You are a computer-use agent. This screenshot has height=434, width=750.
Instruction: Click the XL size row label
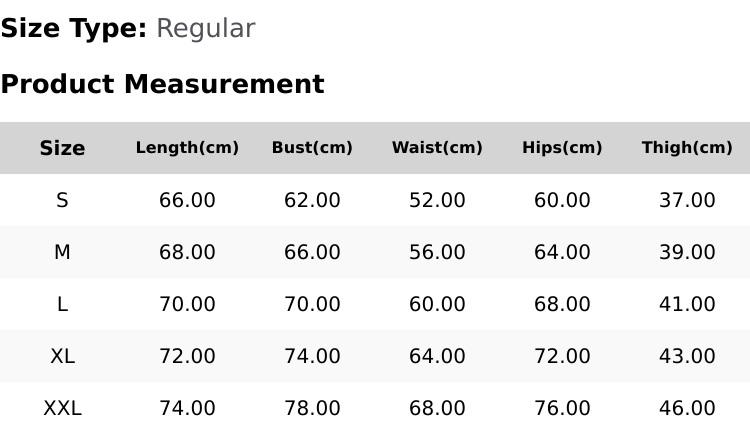click(x=62, y=356)
